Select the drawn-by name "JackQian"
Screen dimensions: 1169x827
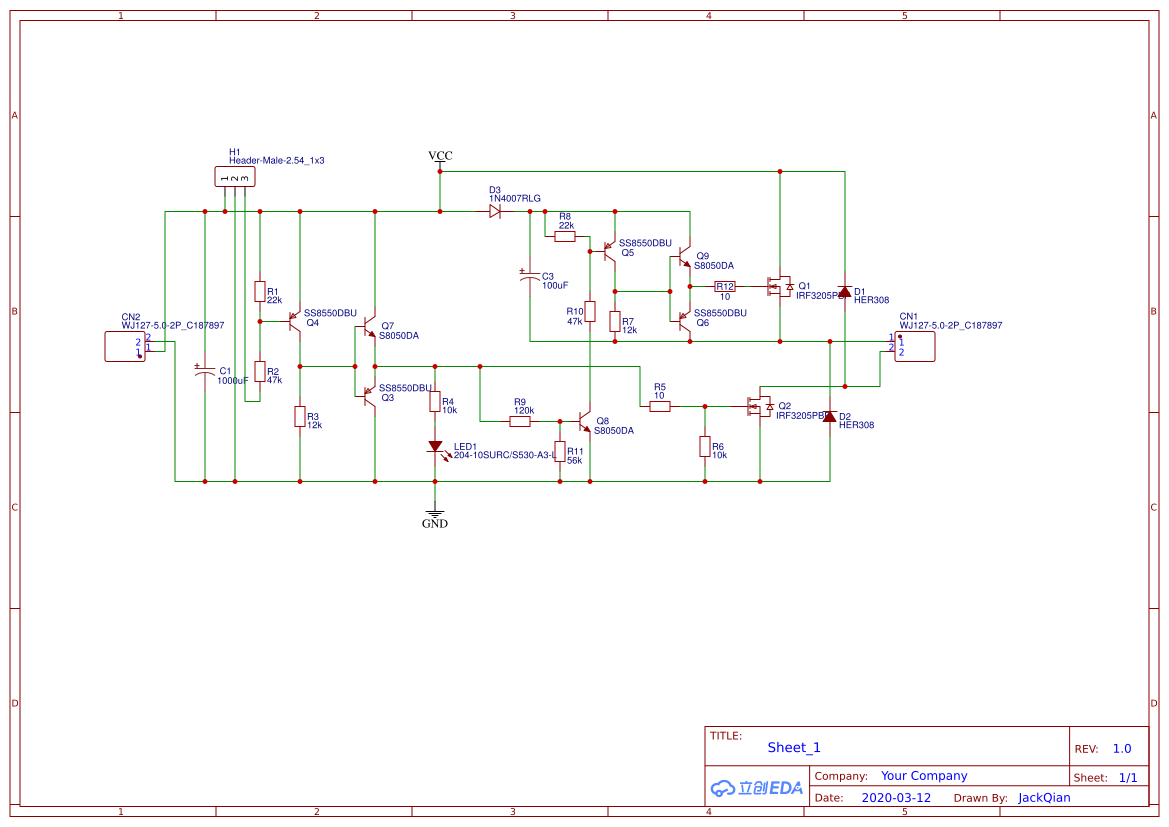click(x=1044, y=798)
